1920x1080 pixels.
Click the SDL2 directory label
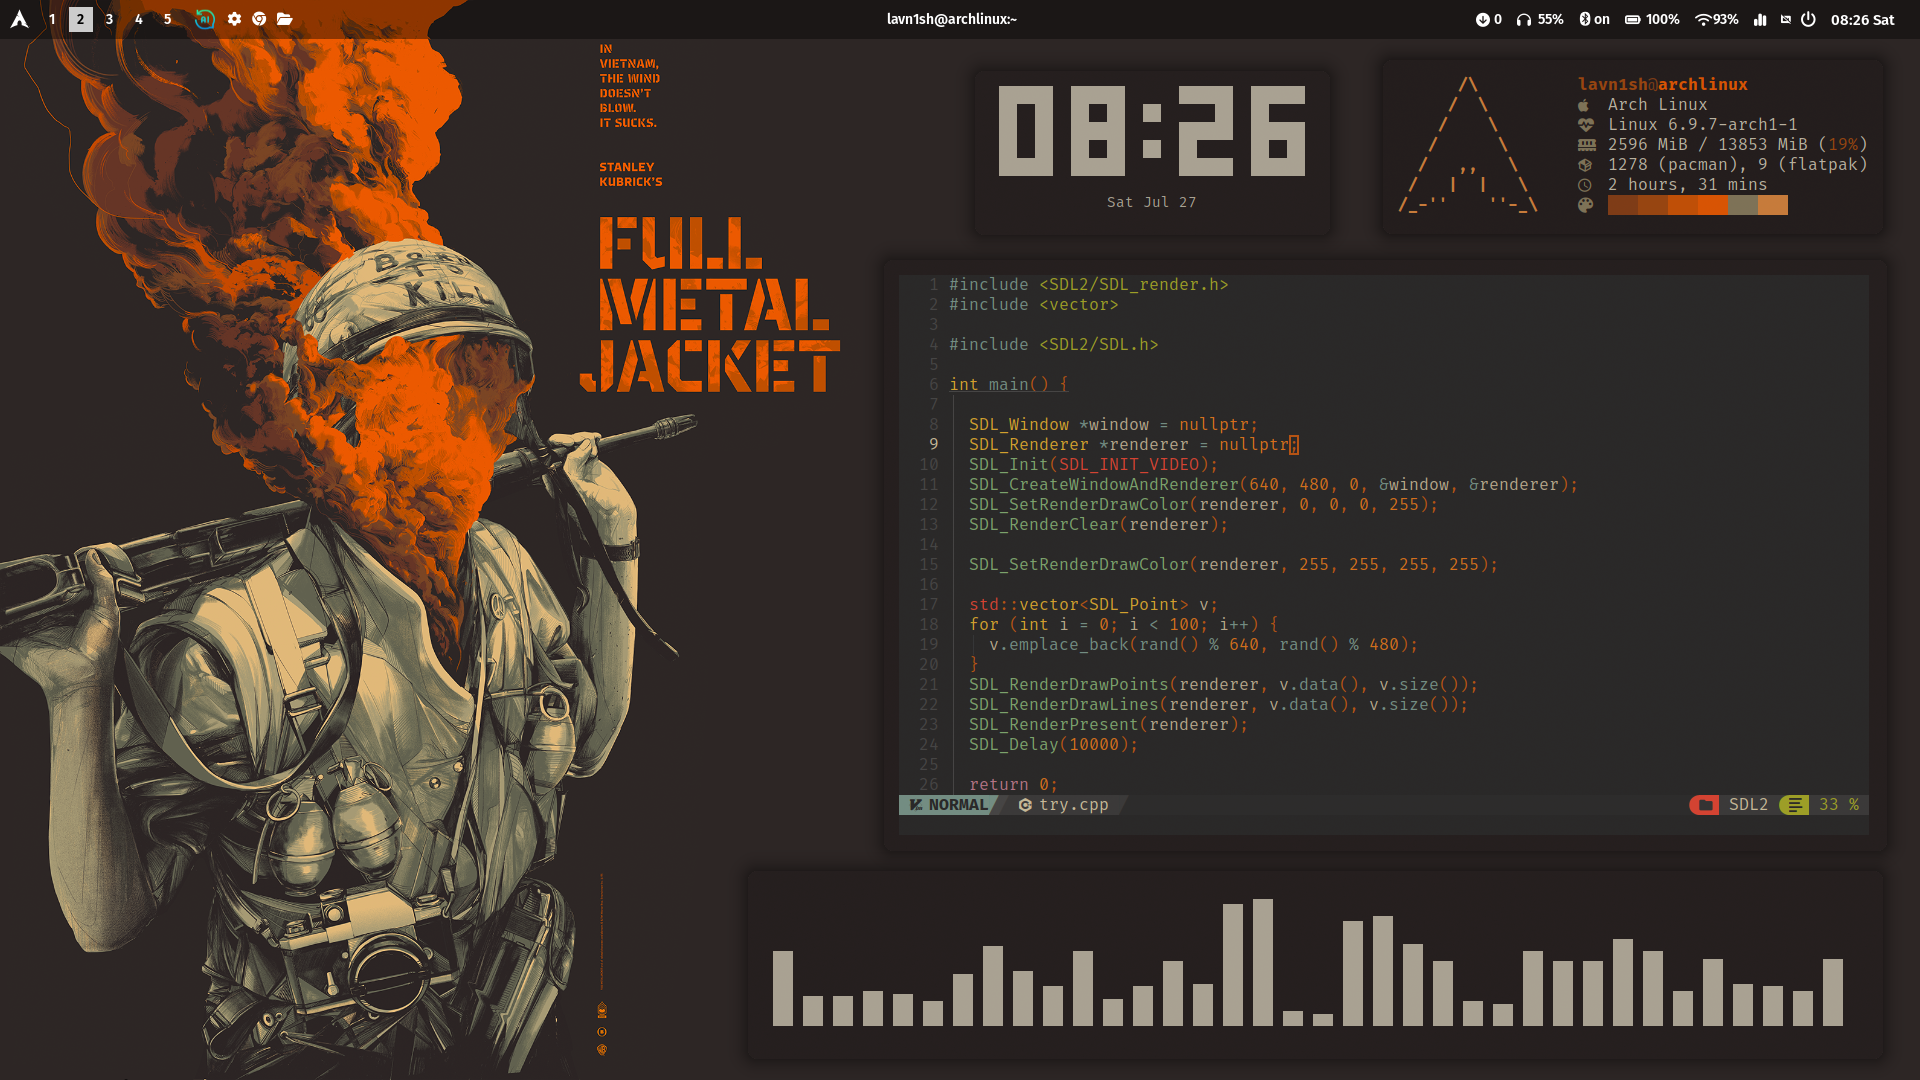click(x=1748, y=805)
